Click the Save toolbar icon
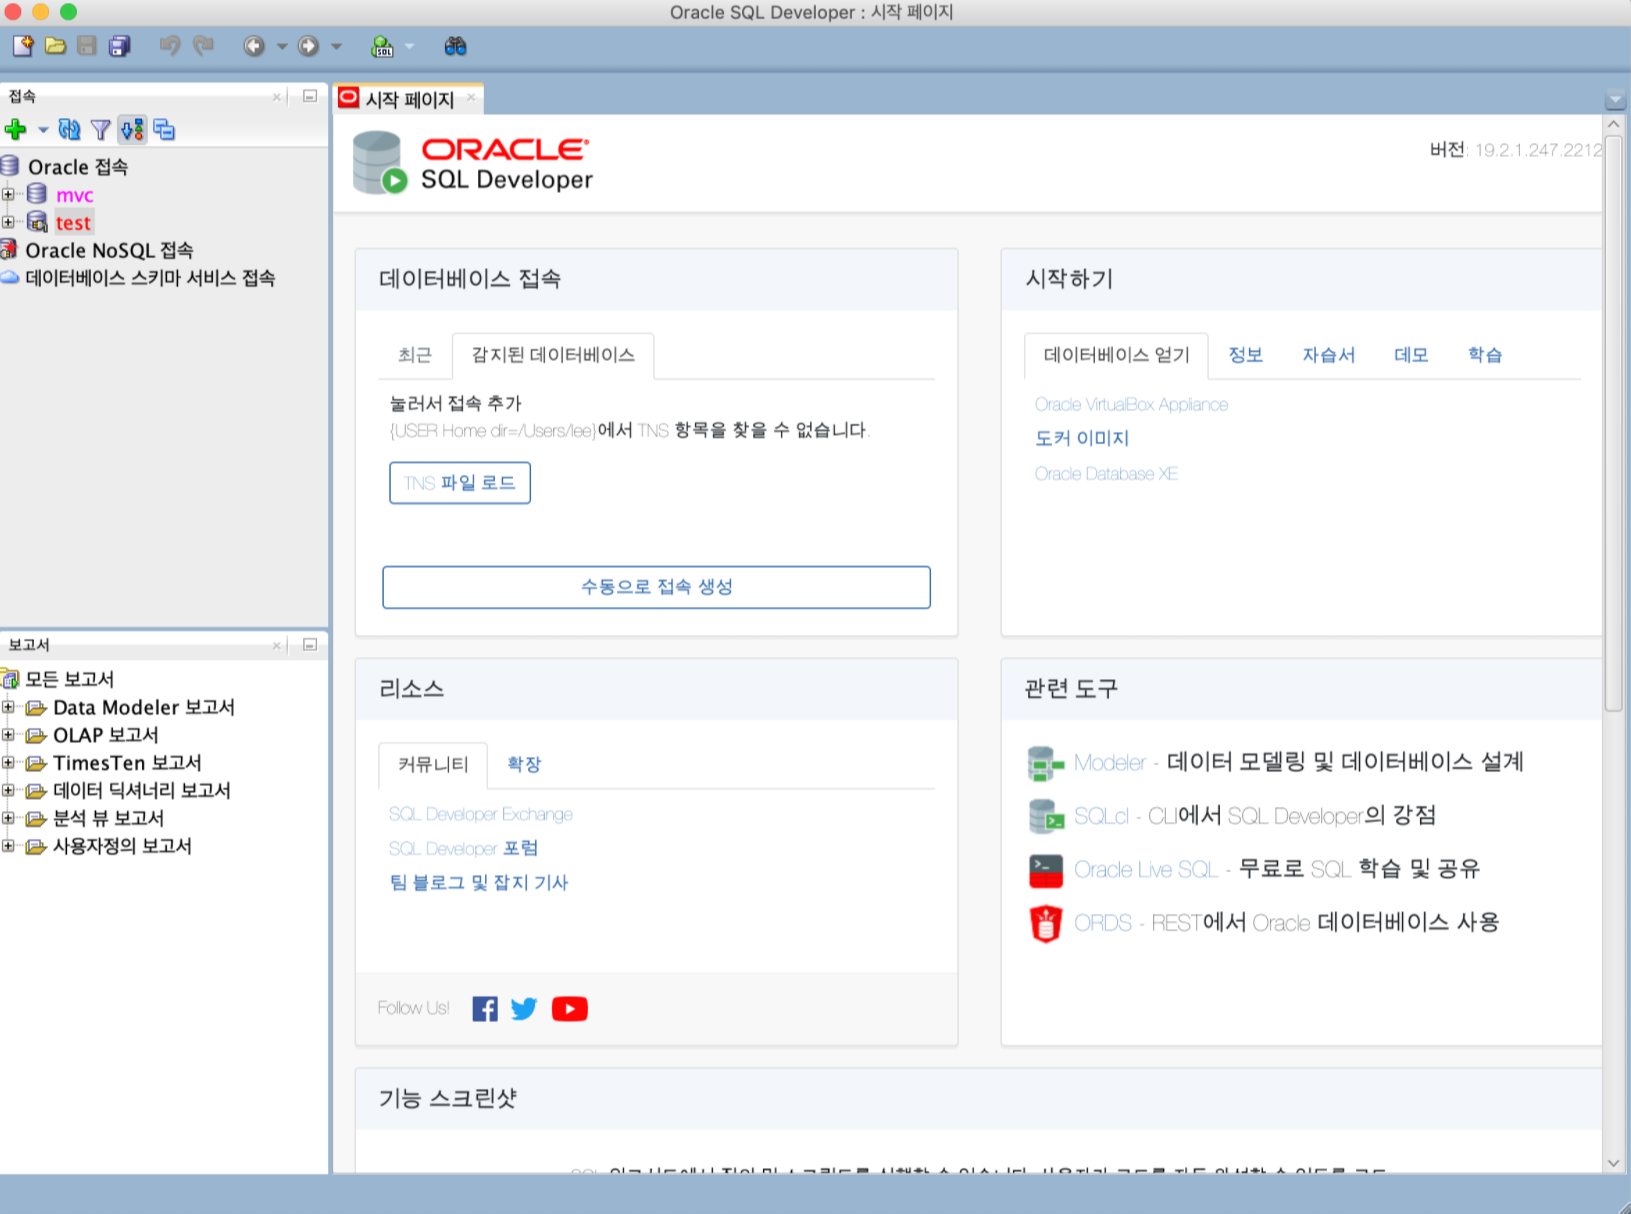 (88, 46)
